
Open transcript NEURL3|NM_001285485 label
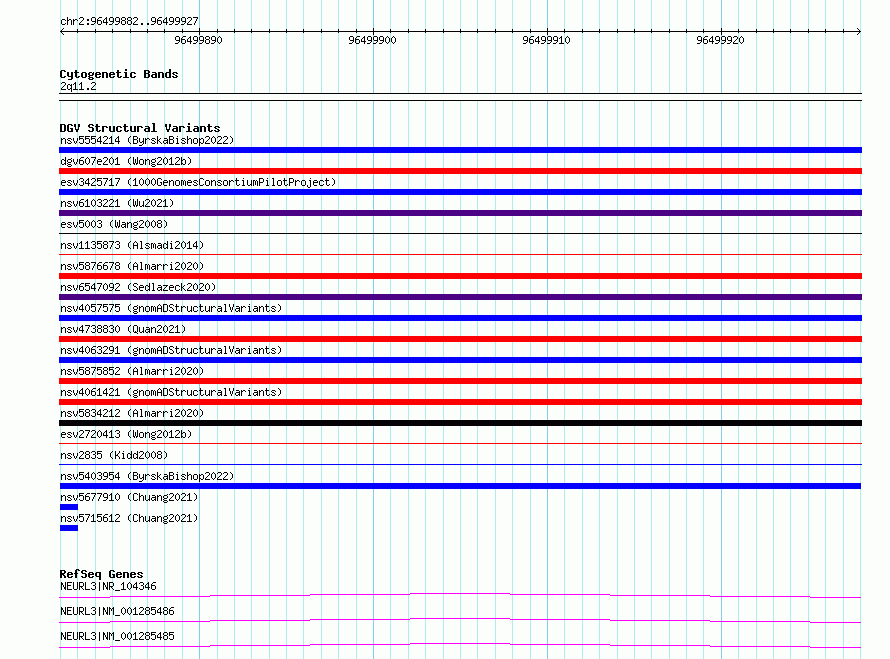click(117, 636)
